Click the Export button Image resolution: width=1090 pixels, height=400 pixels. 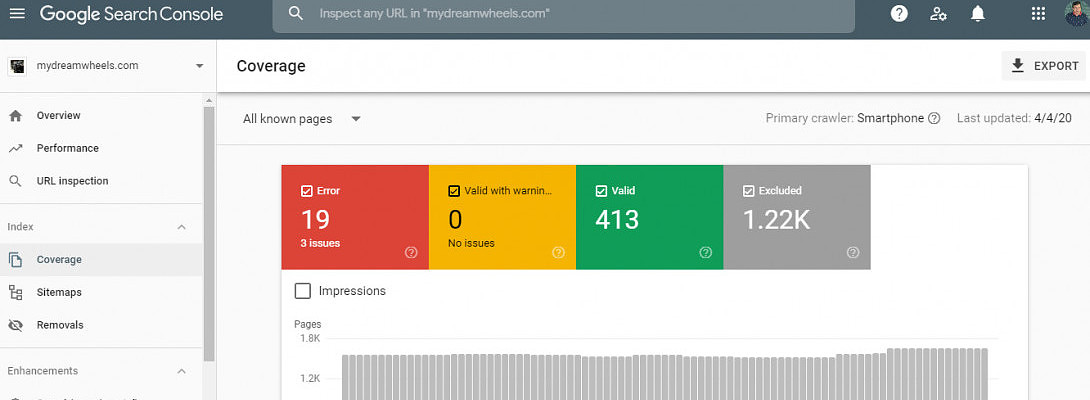coord(1044,66)
